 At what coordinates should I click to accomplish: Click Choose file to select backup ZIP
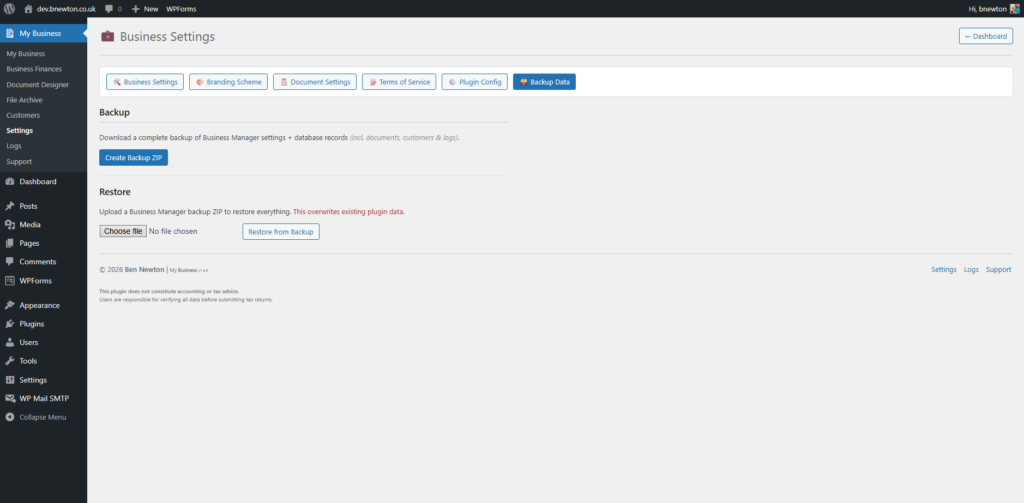pos(123,231)
